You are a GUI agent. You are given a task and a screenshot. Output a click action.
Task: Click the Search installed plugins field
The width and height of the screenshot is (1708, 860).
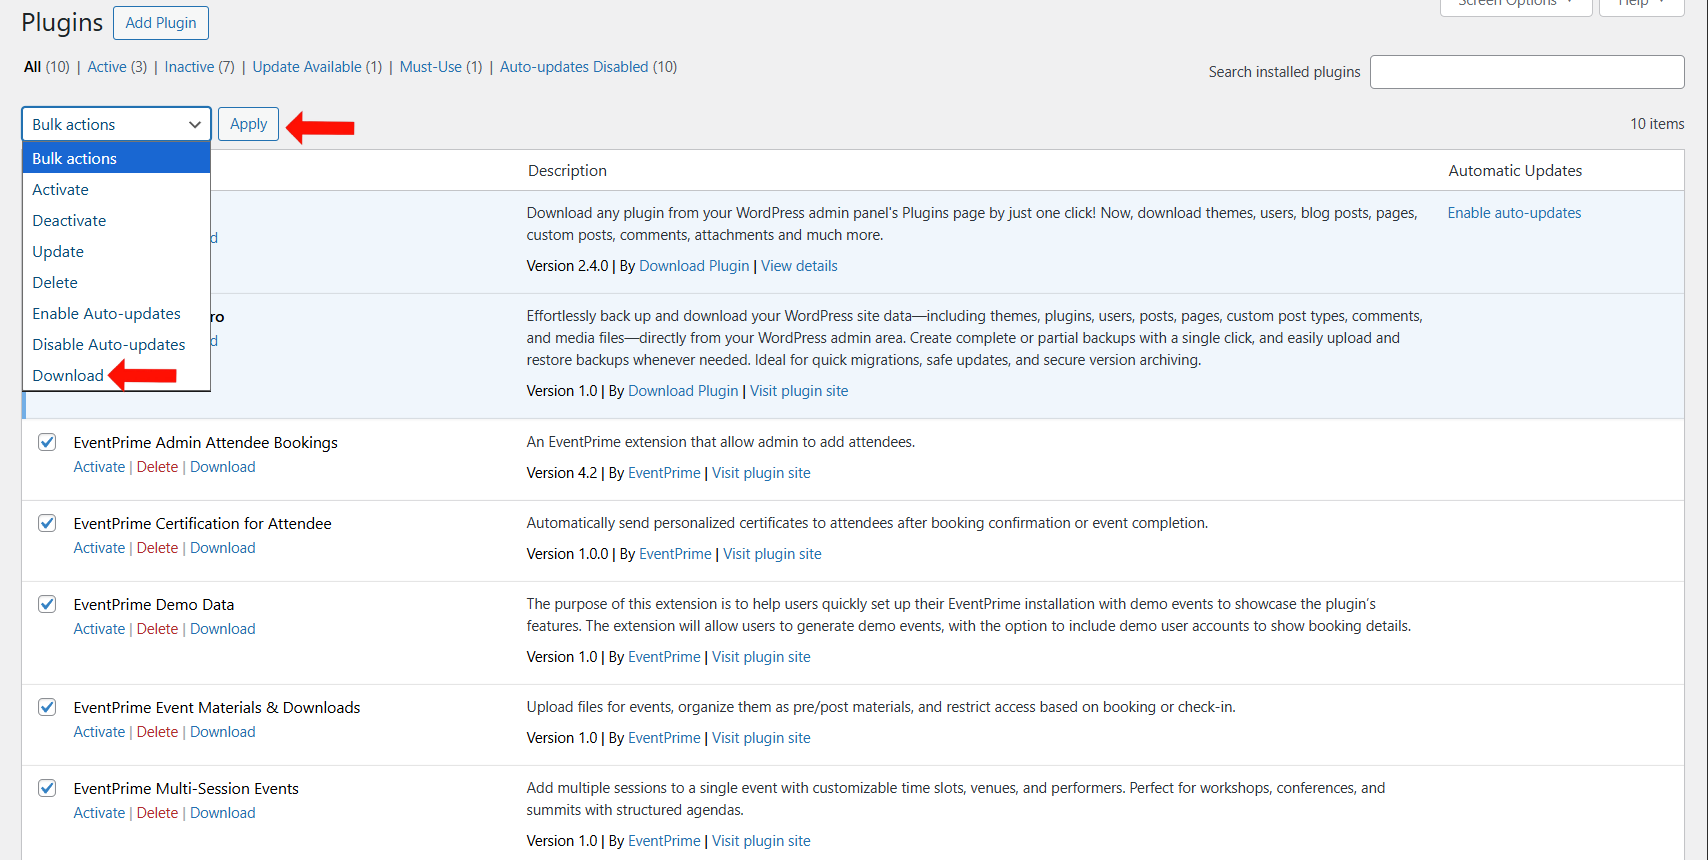(x=1526, y=72)
